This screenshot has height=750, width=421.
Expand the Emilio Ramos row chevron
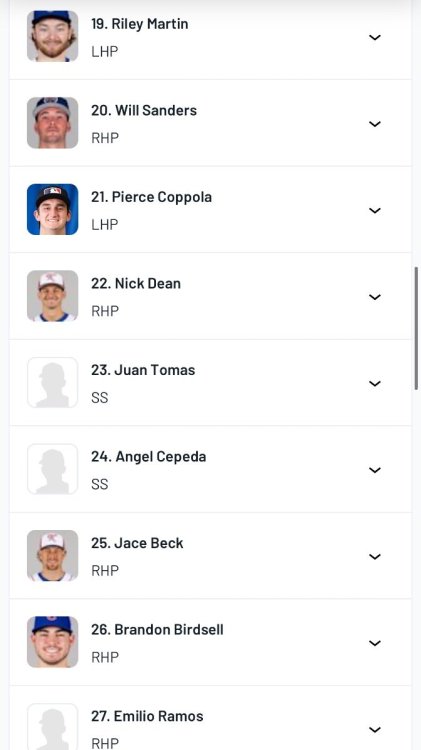point(375,730)
